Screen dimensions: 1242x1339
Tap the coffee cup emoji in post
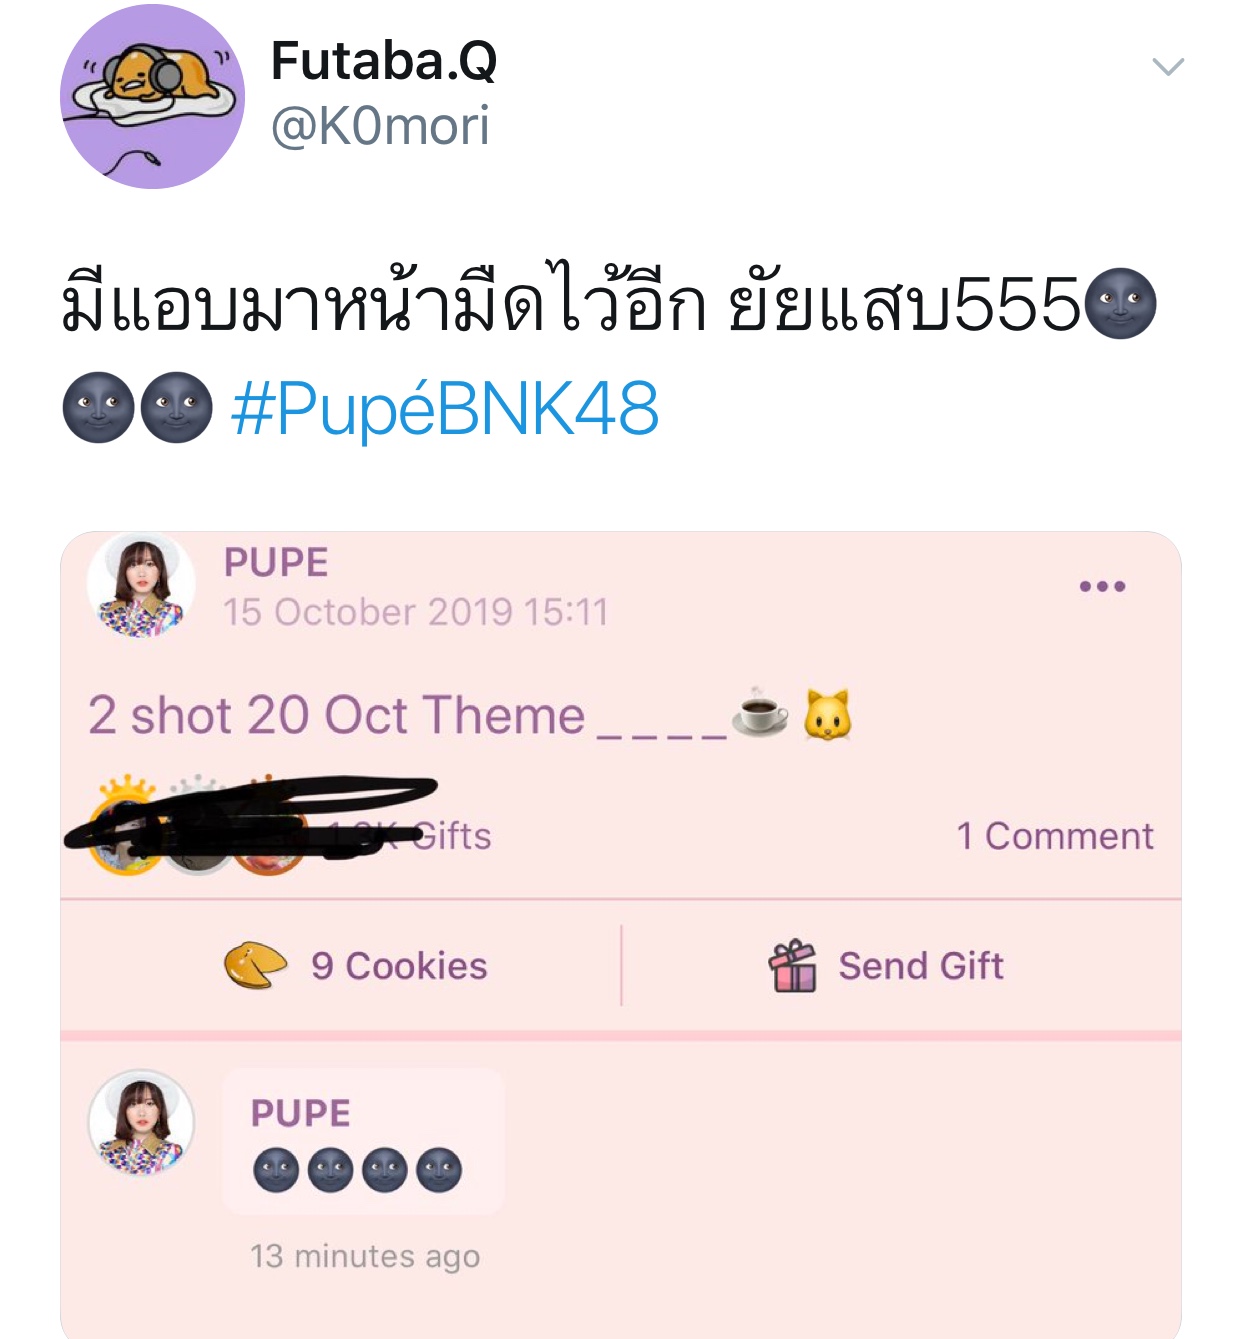tap(760, 712)
